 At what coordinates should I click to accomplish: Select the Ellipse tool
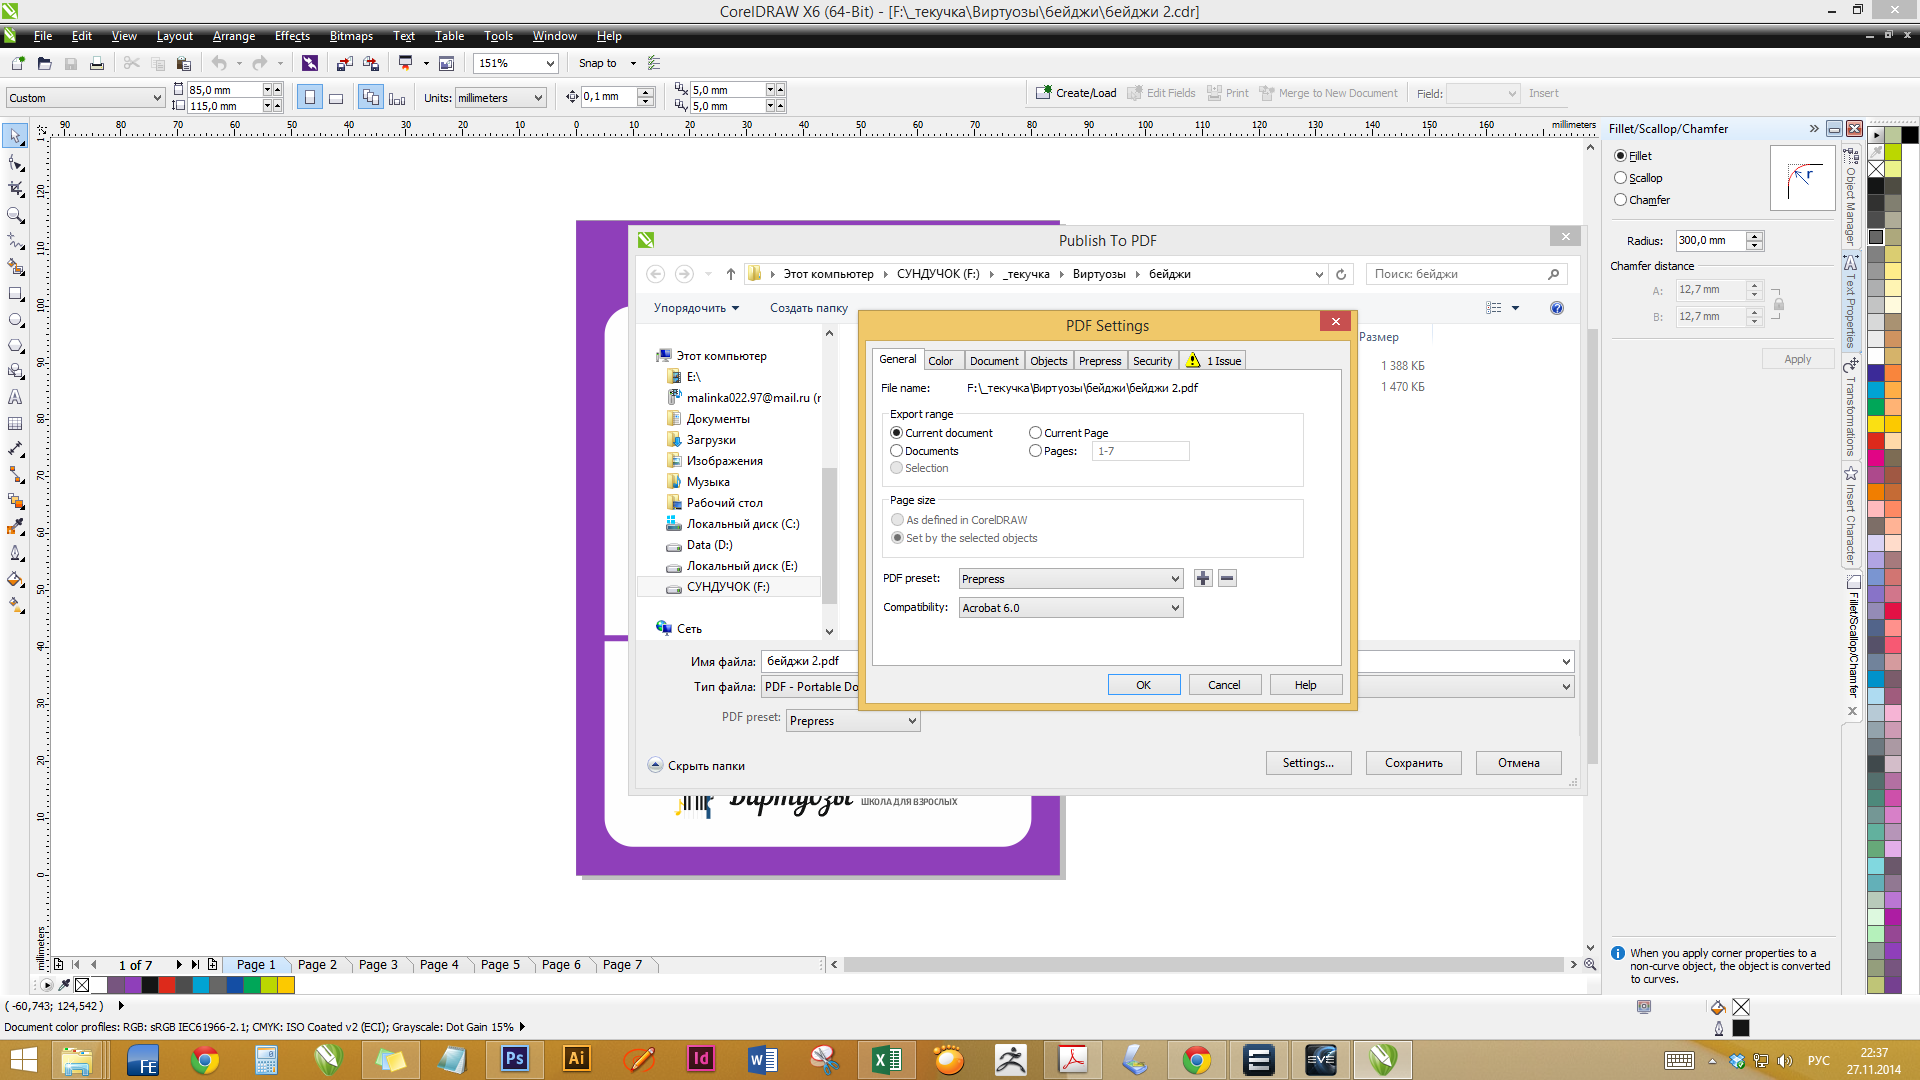[x=15, y=320]
